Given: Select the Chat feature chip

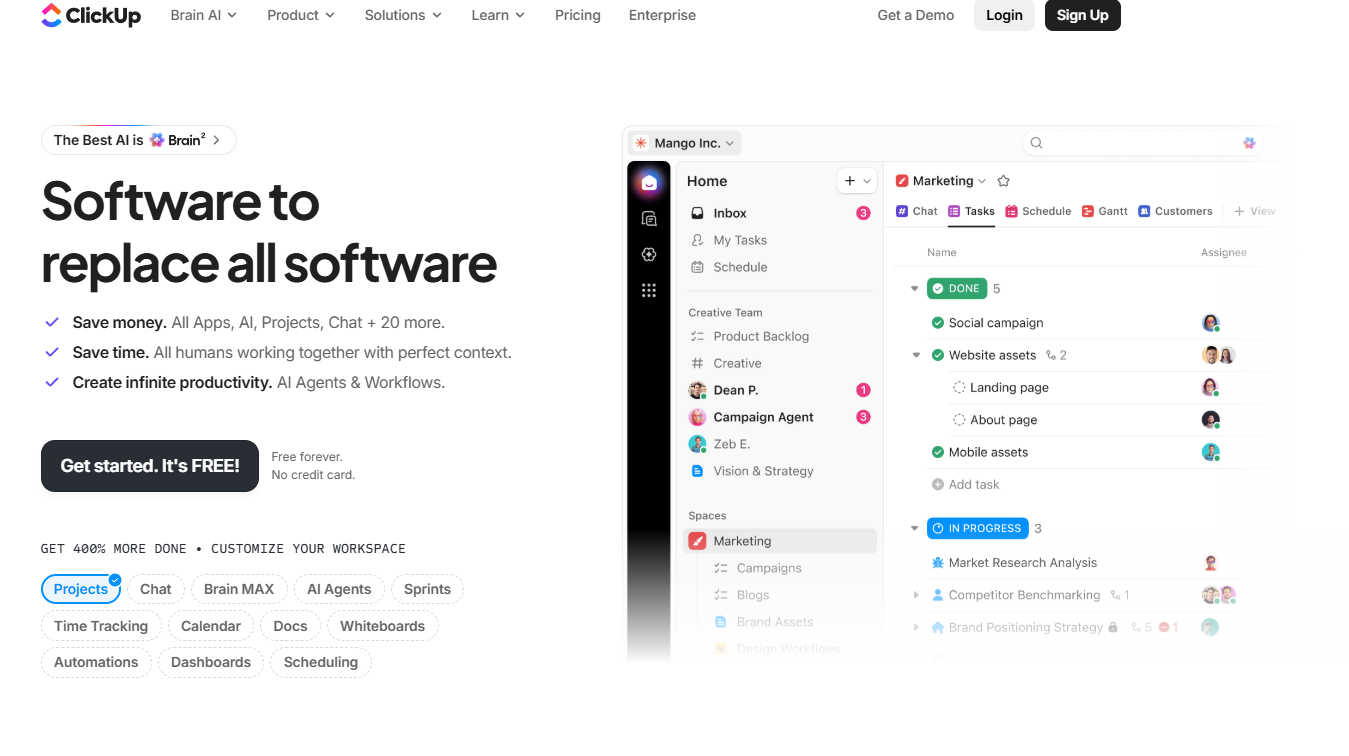Looking at the screenshot, I should (156, 589).
